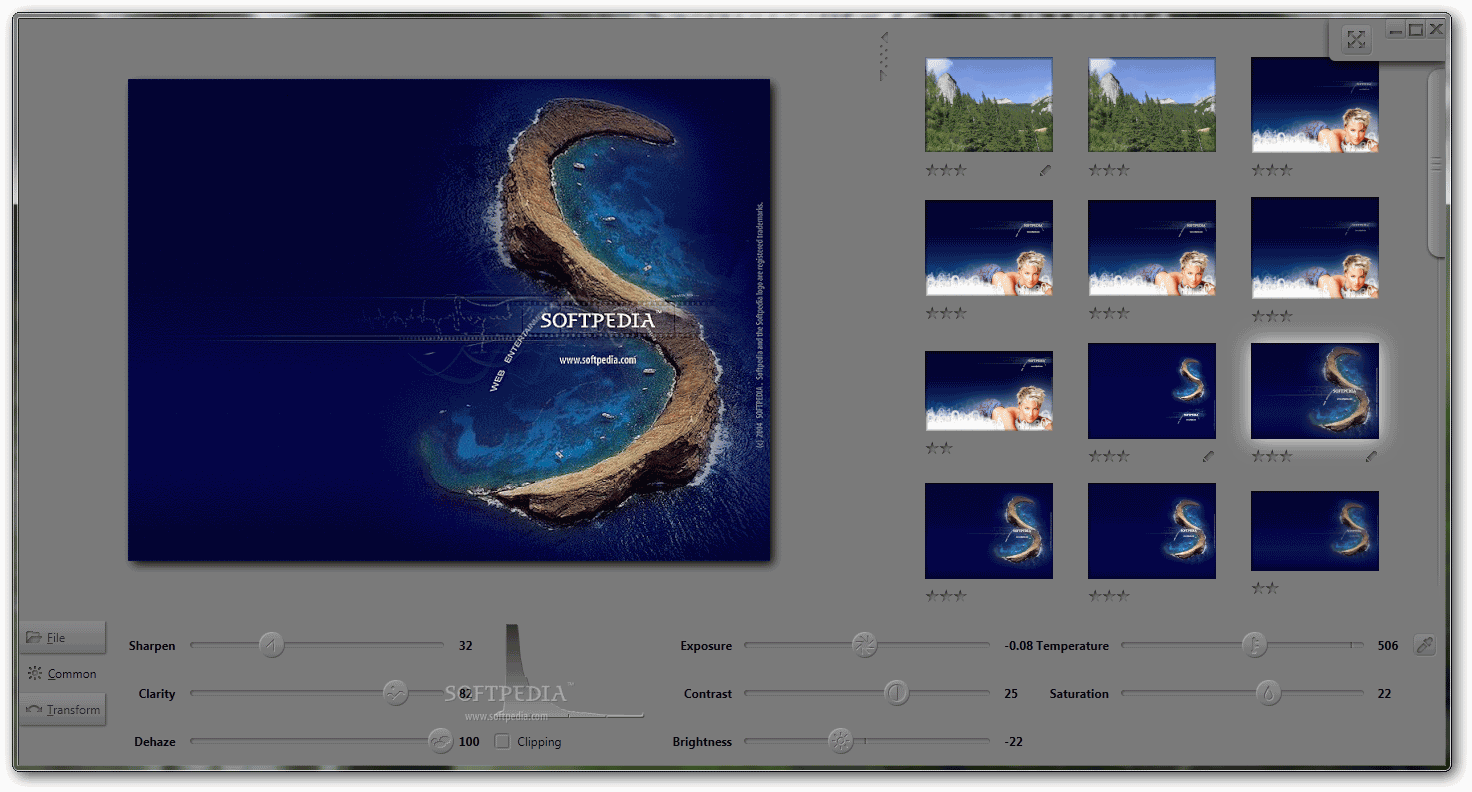Viewport: 1472px width, 792px height.
Task: Select the small S-island thumbnail with pencil mark
Action: coord(1152,391)
